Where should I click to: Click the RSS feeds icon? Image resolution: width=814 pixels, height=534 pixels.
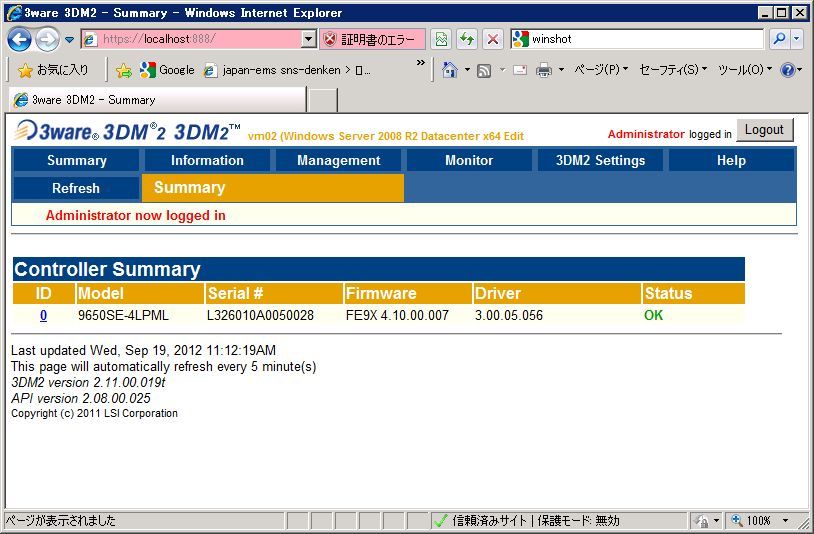(x=484, y=70)
